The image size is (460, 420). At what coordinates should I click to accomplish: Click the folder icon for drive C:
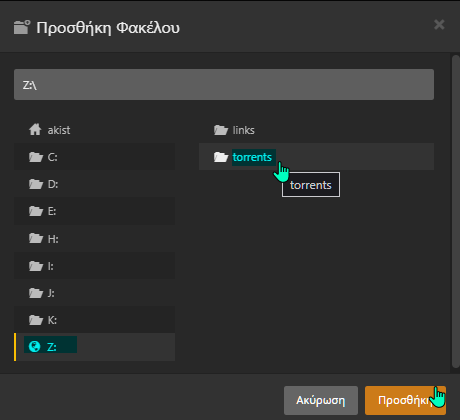(36, 157)
